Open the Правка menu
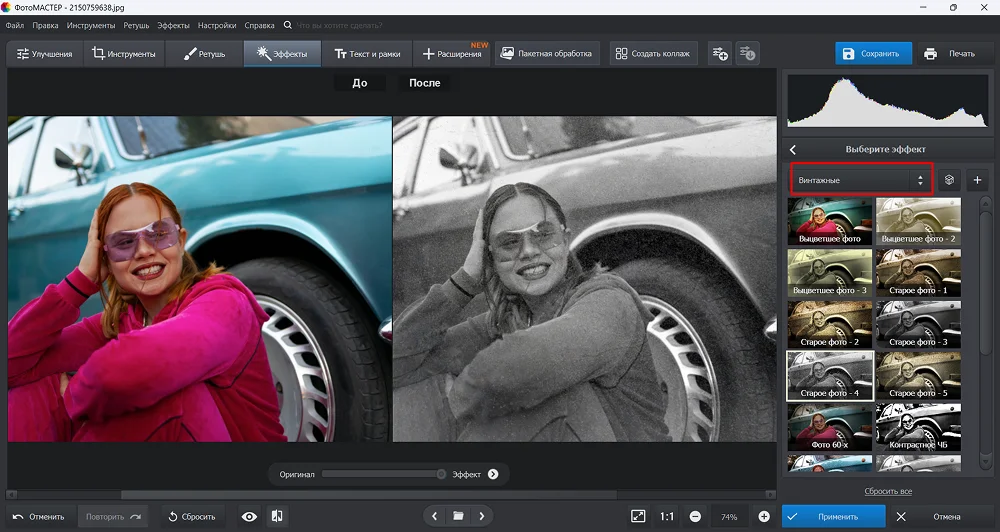The height and width of the screenshot is (532, 1000). coord(45,26)
